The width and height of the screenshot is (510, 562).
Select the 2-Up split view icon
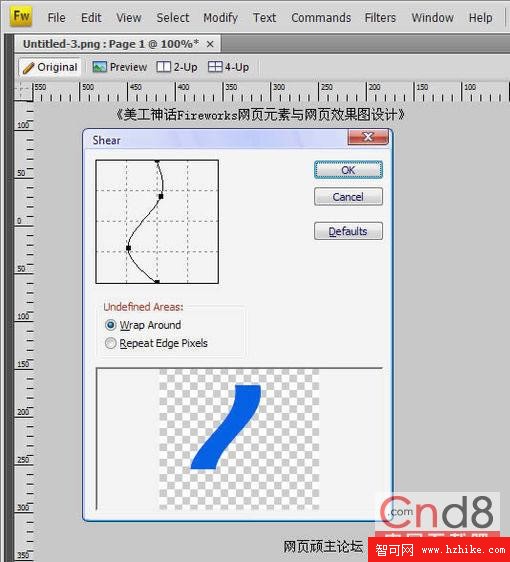pyautogui.click(x=164, y=67)
